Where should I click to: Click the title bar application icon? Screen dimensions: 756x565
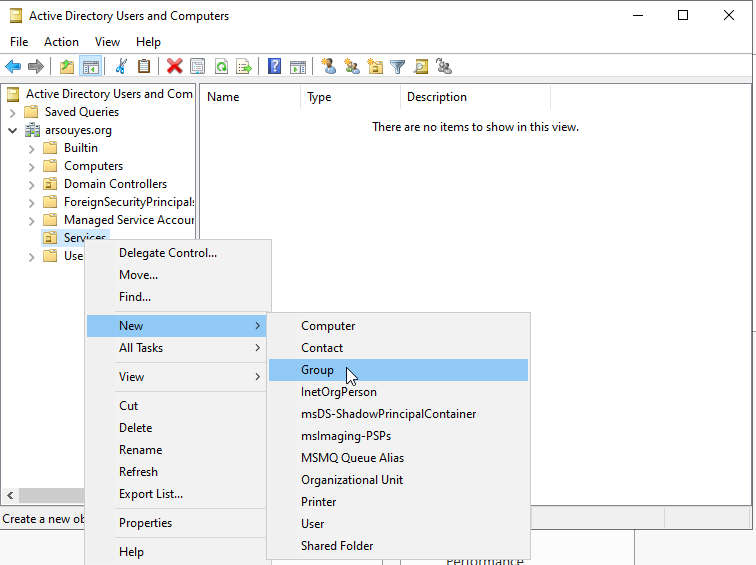coord(16,16)
